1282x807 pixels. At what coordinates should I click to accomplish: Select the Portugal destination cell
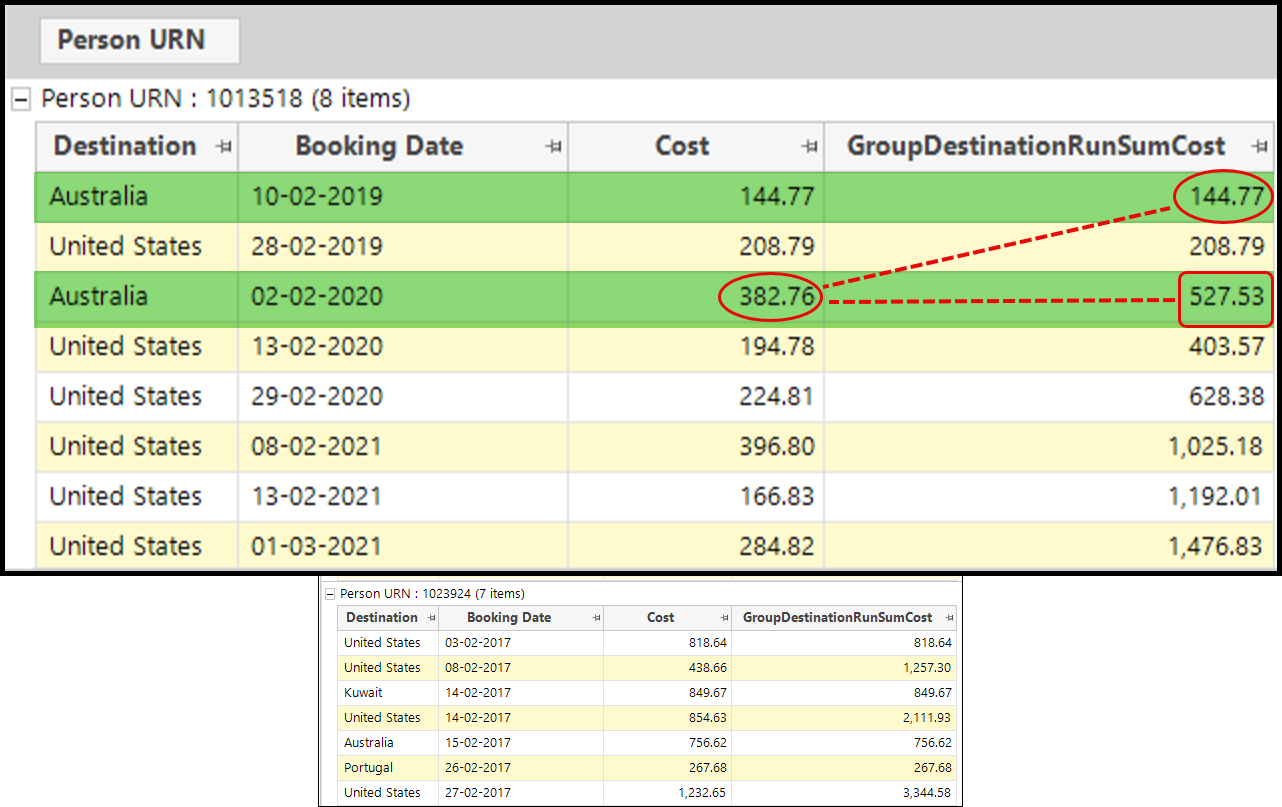[x=388, y=768]
